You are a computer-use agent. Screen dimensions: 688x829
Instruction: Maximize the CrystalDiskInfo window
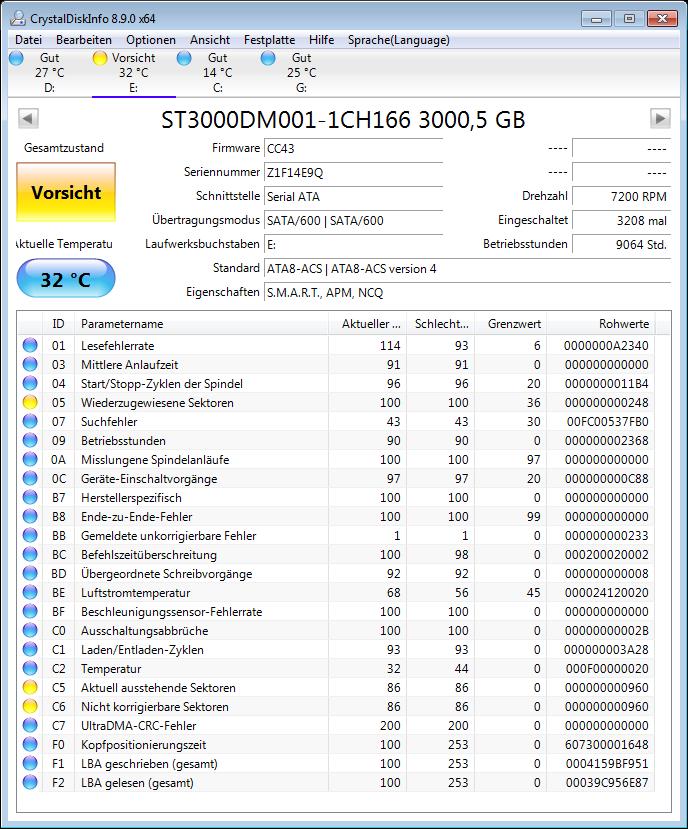(629, 19)
